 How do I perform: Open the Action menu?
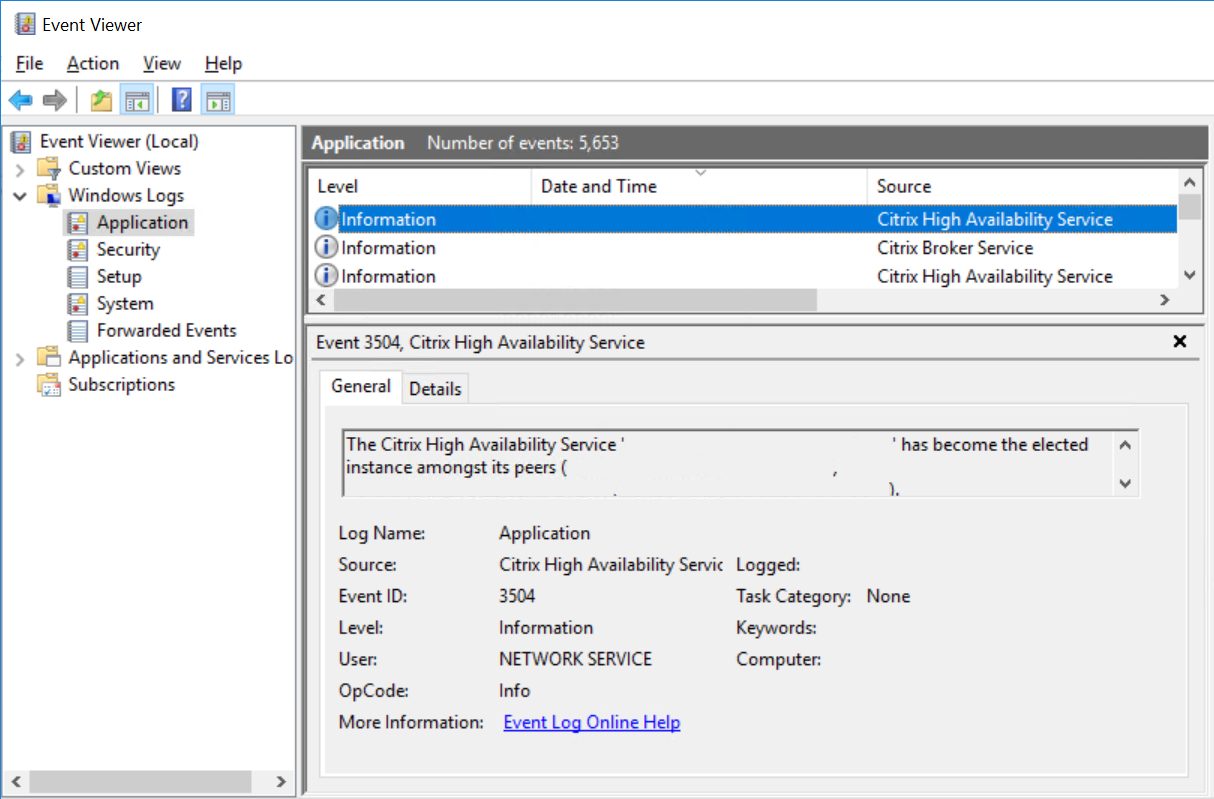coord(93,63)
